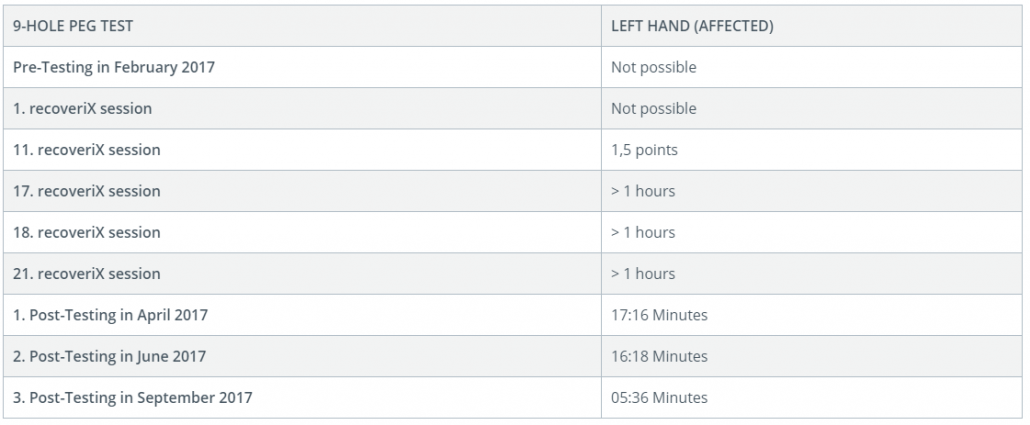The width and height of the screenshot is (1030, 425).
Task: Click the "17. recoveriX session" label
Action: pyautogui.click(x=87, y=191)
